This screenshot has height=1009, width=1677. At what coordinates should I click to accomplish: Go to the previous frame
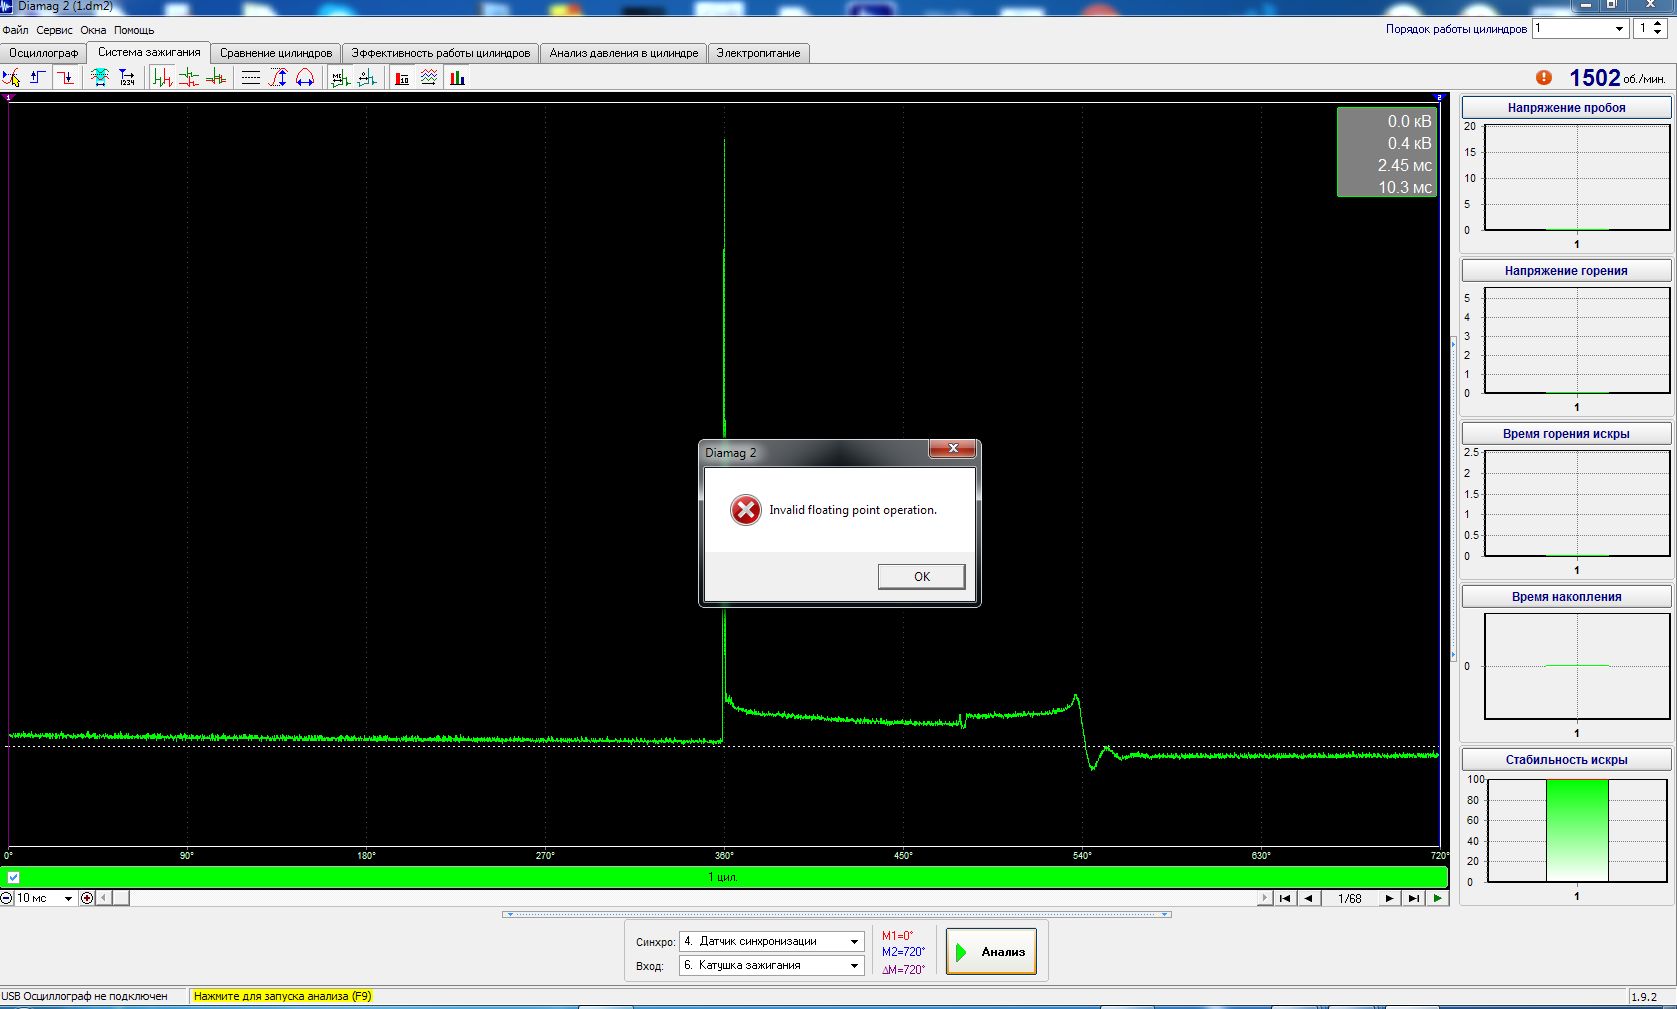(1308, 898)
